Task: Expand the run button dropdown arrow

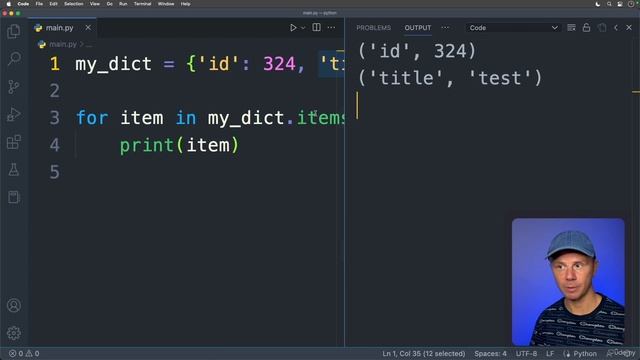Action: (x=303, y=28)
